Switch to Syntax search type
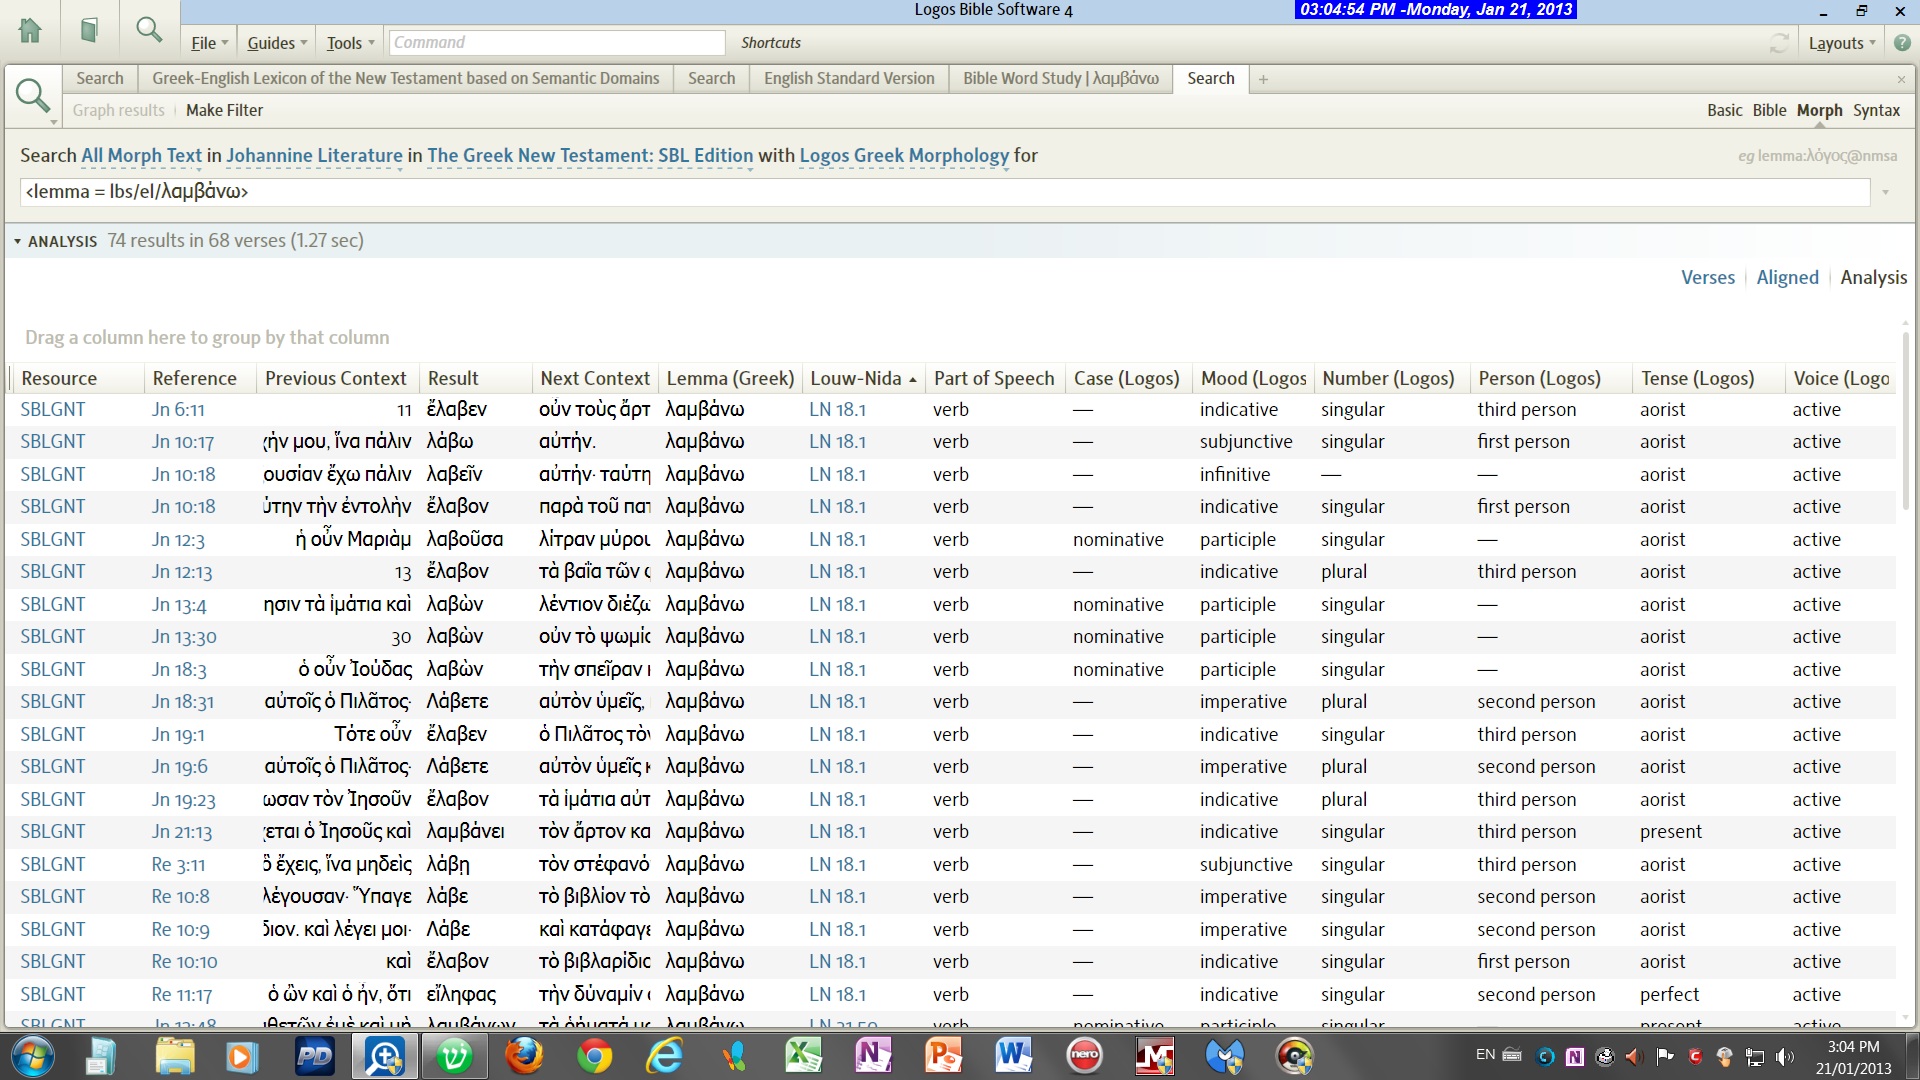This screenshot has height=1080, width=1920. pyautogui.click(x=1876, y=110)
